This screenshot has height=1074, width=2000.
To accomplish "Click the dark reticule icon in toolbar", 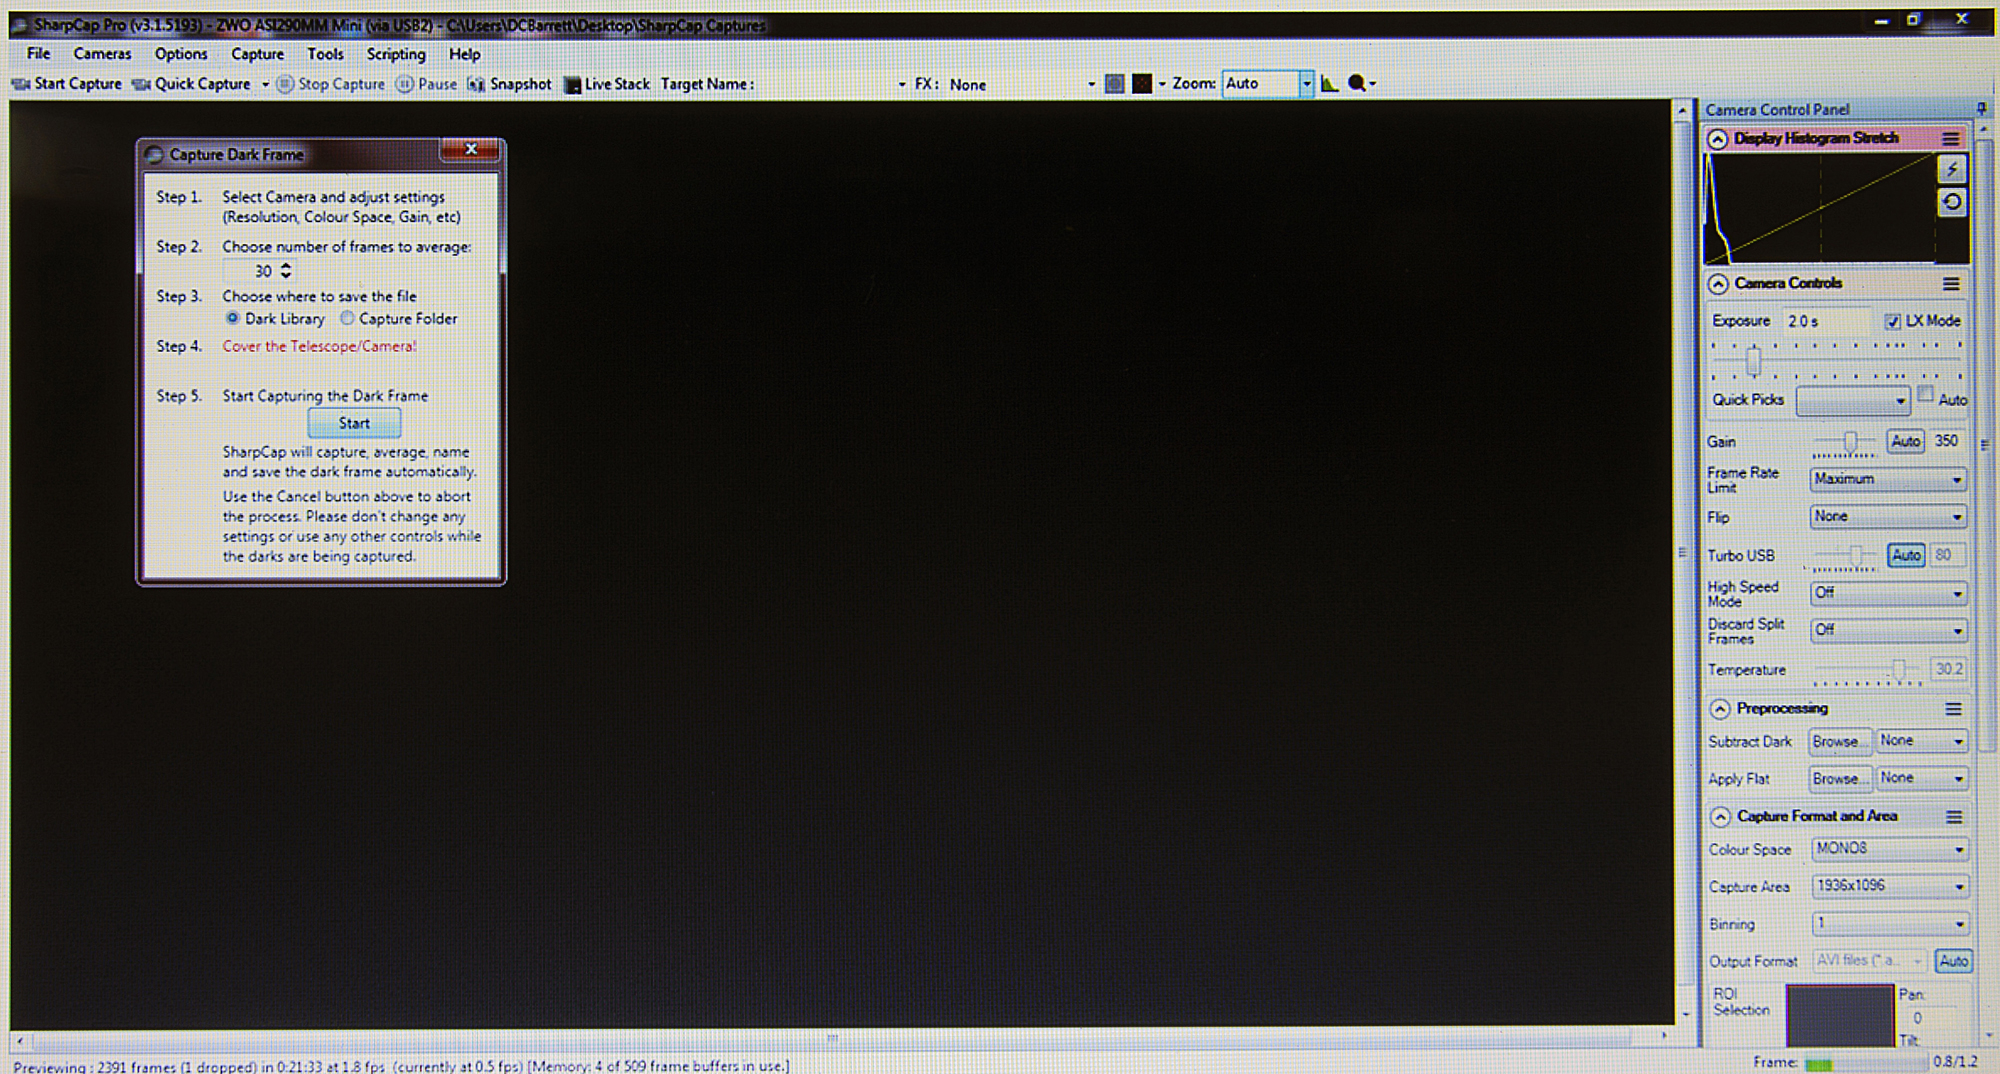I will click(x=1142, y=84).
